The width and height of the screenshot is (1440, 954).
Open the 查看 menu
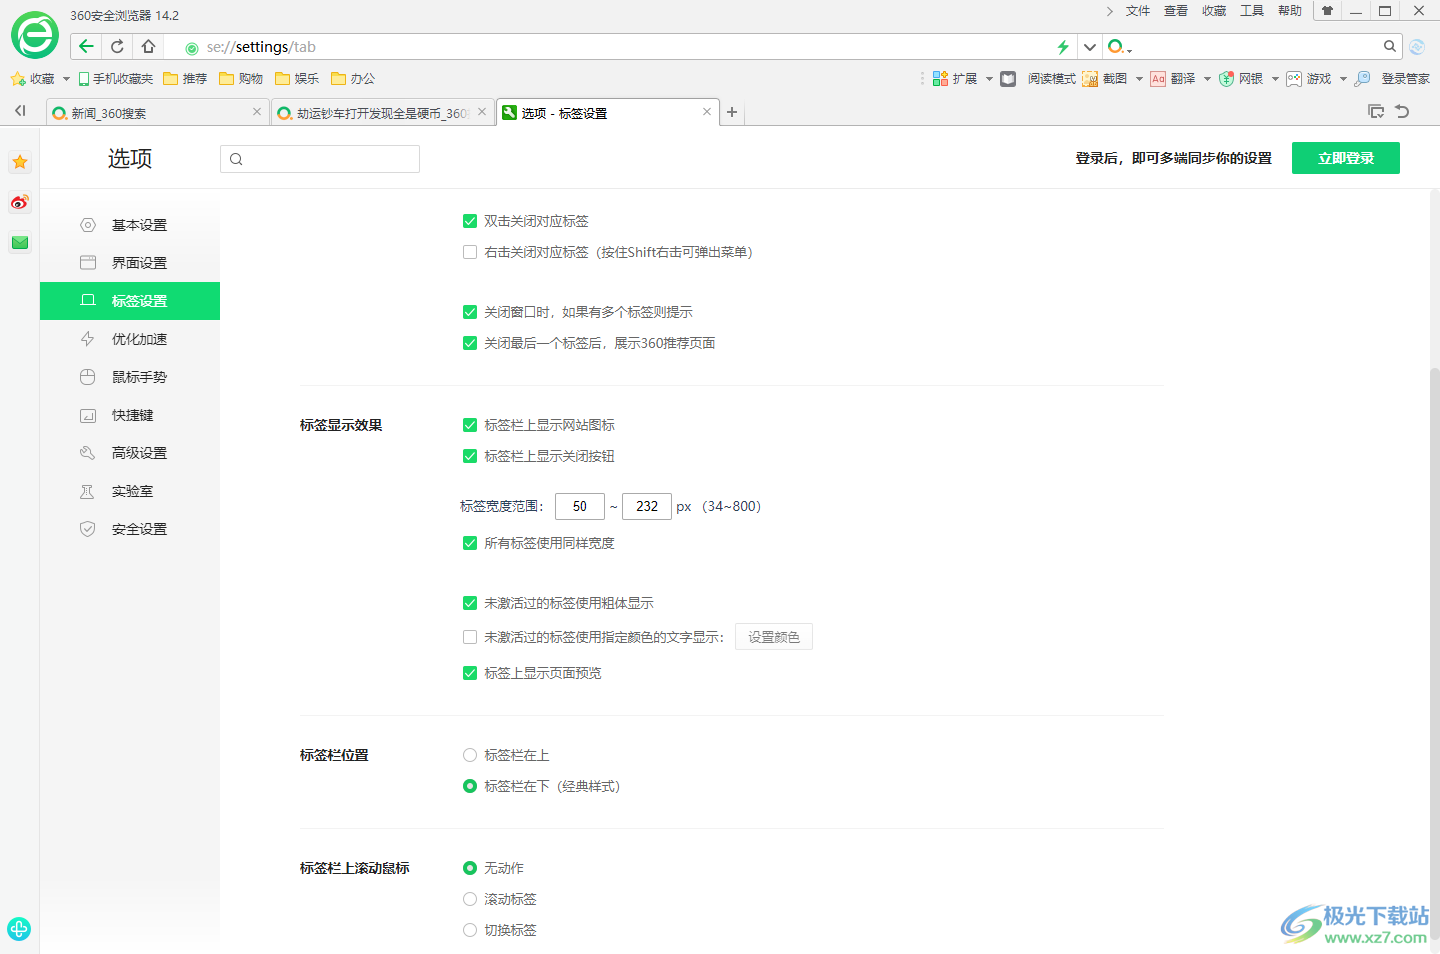pyautogui.click(x=1176, y=11)
